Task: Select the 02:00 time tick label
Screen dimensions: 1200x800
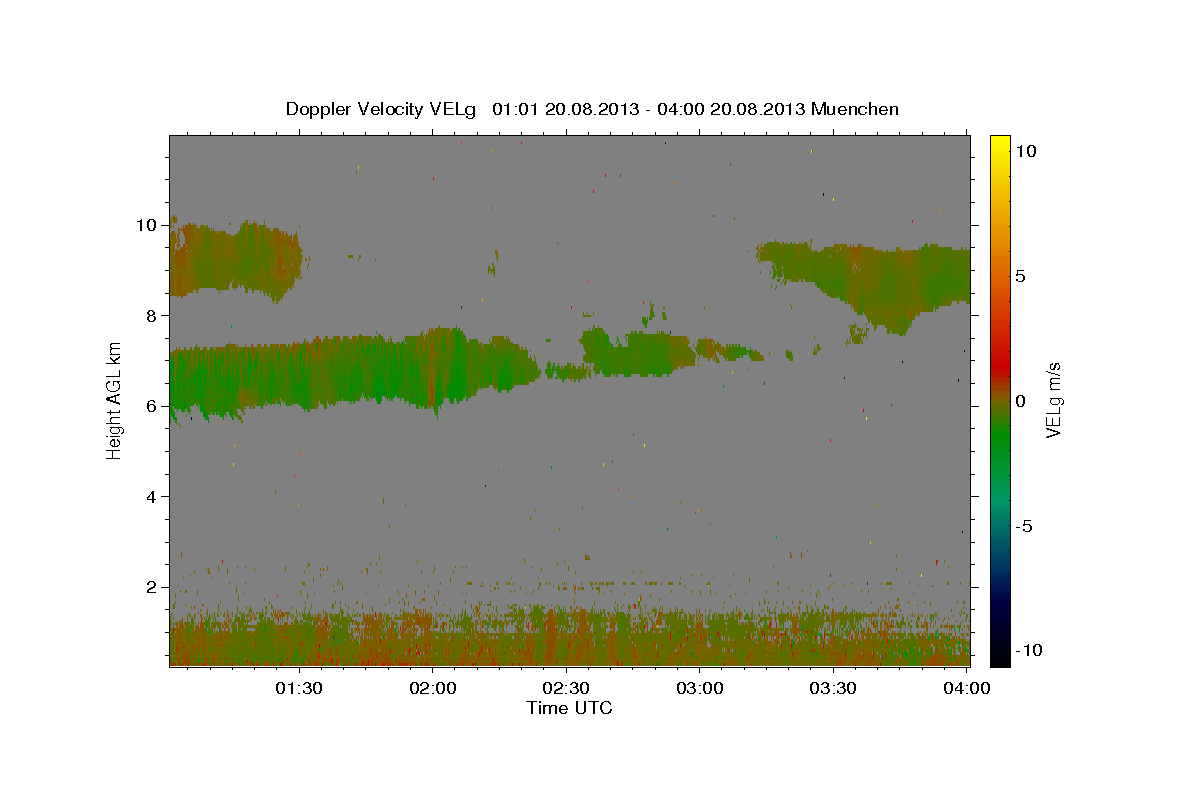Action: tap(433, 689)
